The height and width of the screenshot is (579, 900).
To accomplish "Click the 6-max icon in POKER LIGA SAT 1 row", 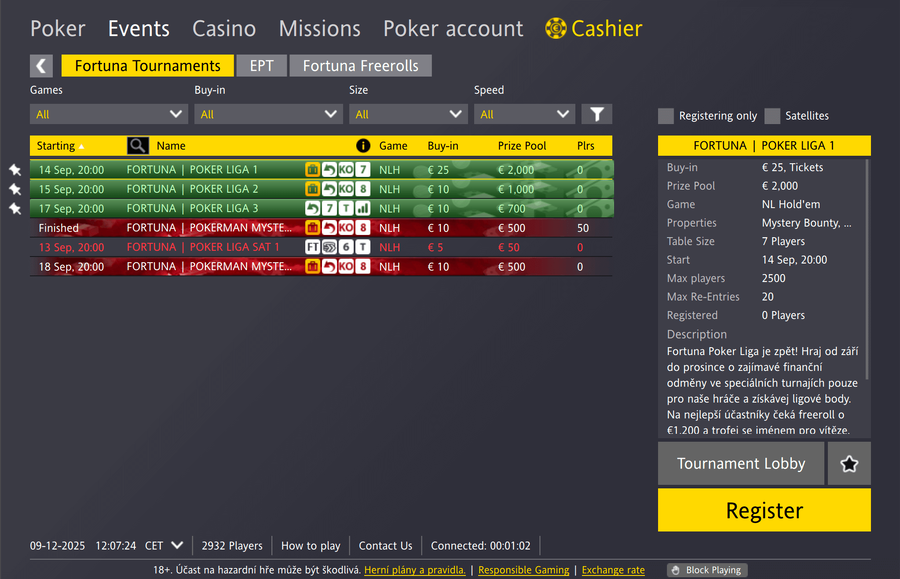I will 346,247.
